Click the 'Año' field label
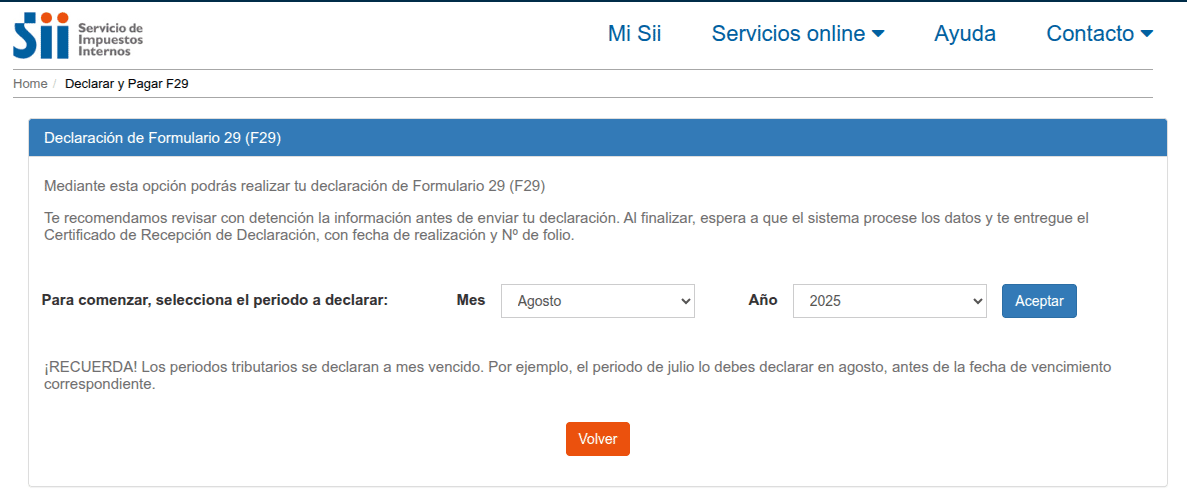1187x499 pixels. (x=763, y=300)
